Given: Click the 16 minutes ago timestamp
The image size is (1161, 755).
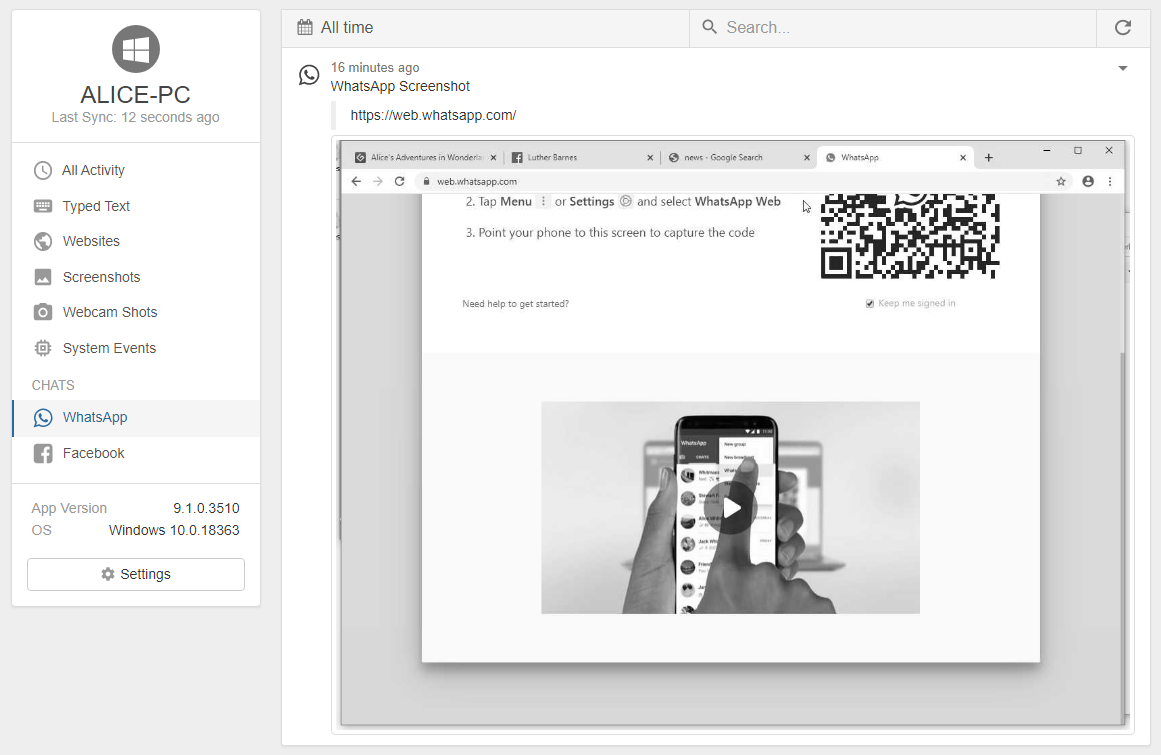Looking at the screenshot, I should point(375,67).
